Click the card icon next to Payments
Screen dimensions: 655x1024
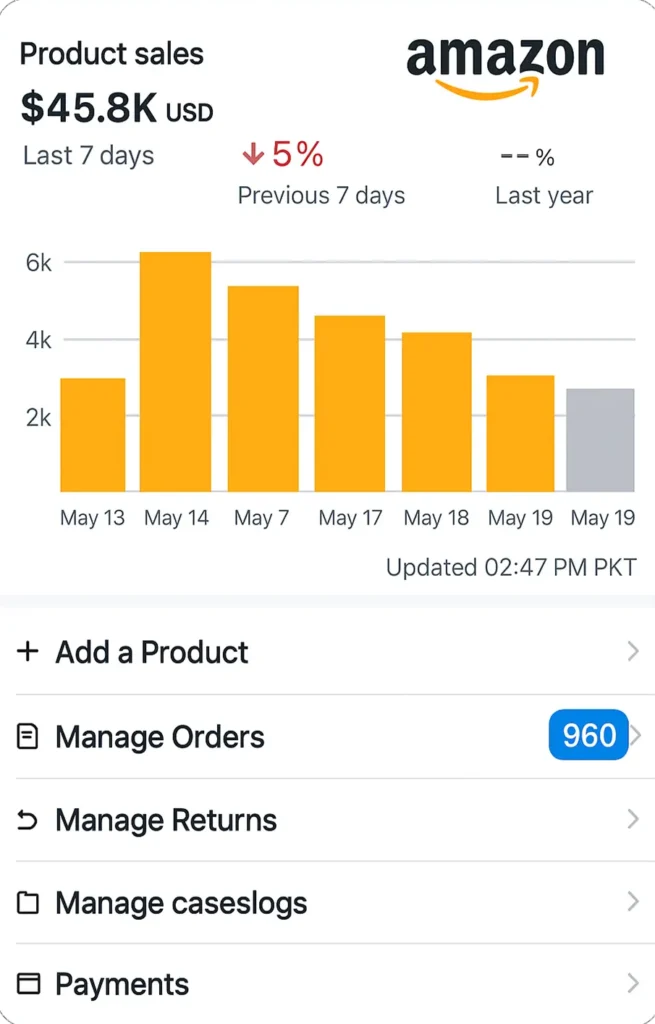tap(27, 984)
